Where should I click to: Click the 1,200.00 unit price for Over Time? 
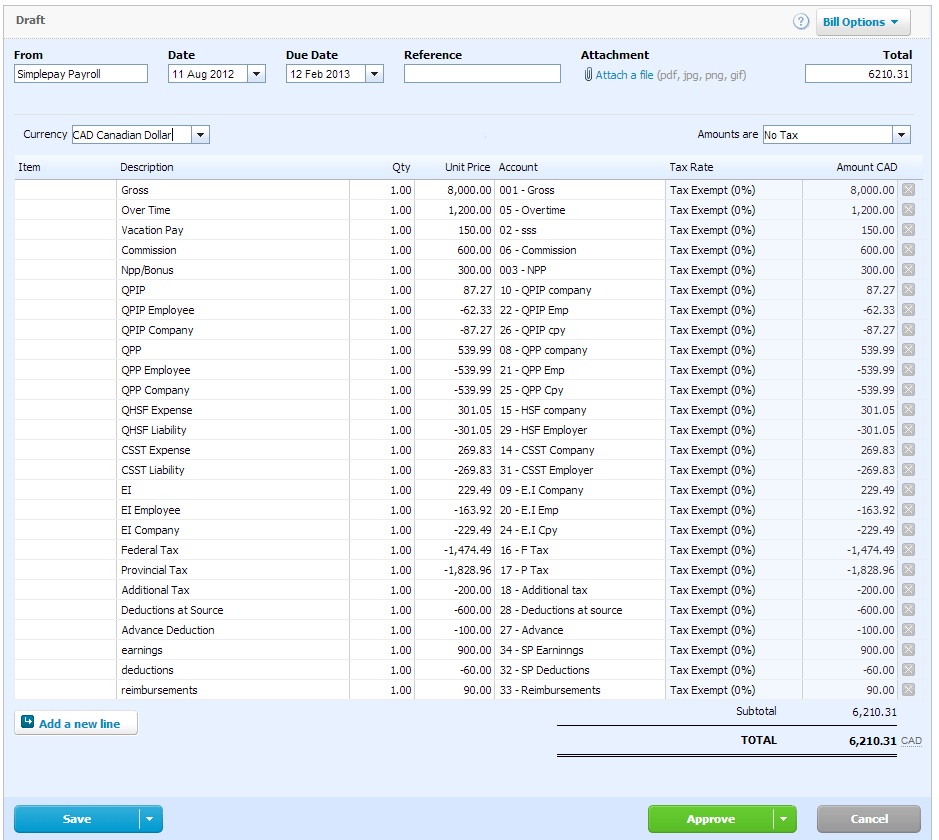(x=454, y=210)
